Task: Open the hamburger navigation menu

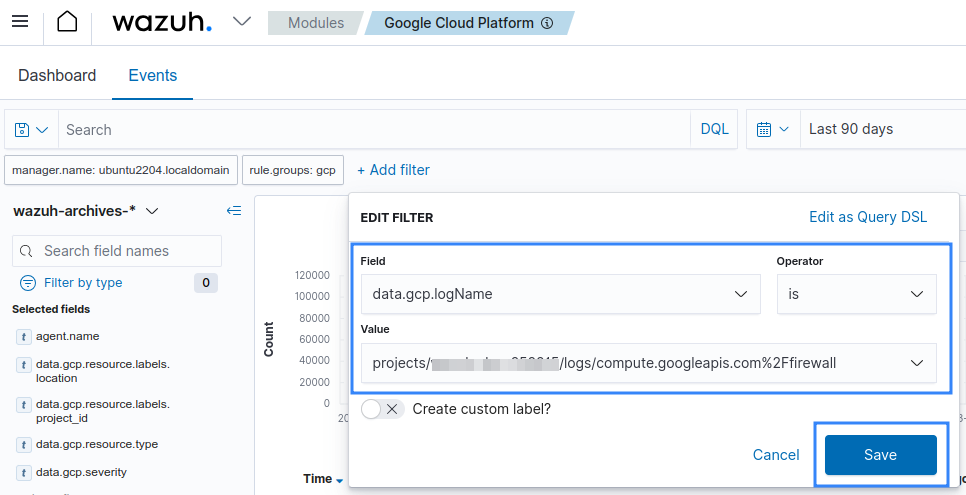Action: [x=20, y=22]
